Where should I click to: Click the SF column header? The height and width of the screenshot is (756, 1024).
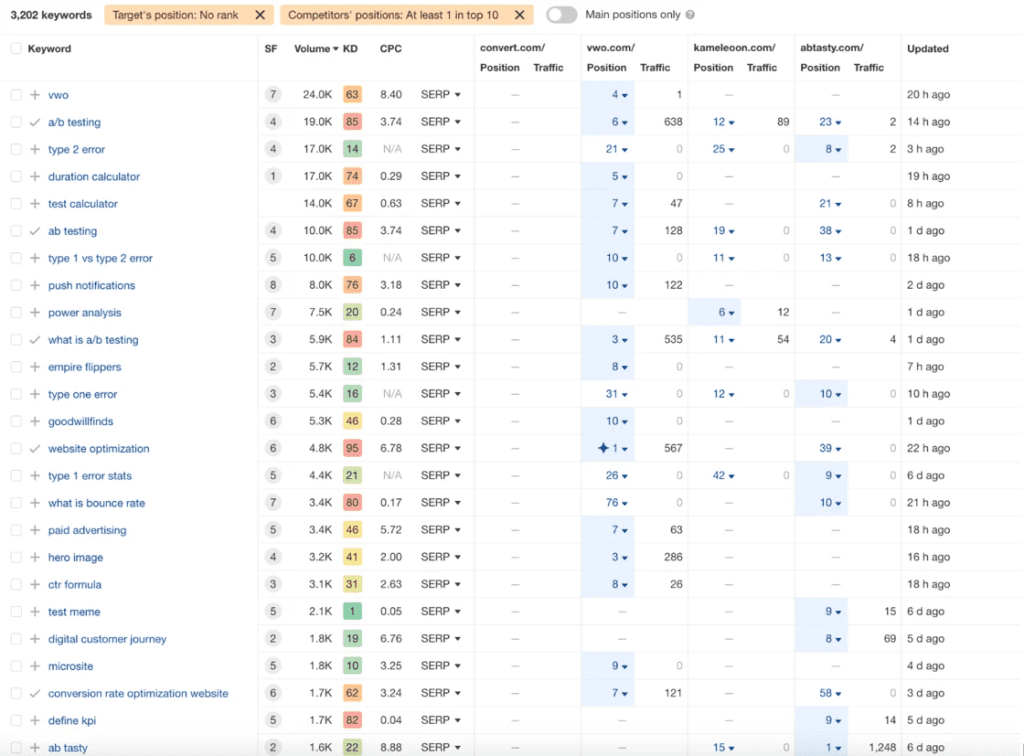(271, 48)
